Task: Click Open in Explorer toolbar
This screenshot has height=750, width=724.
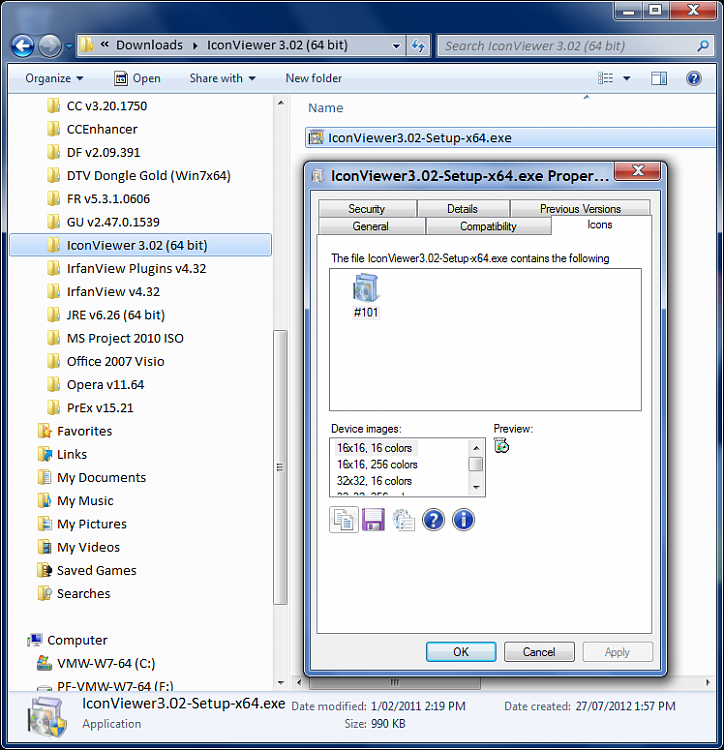Action: pos(137,78)
